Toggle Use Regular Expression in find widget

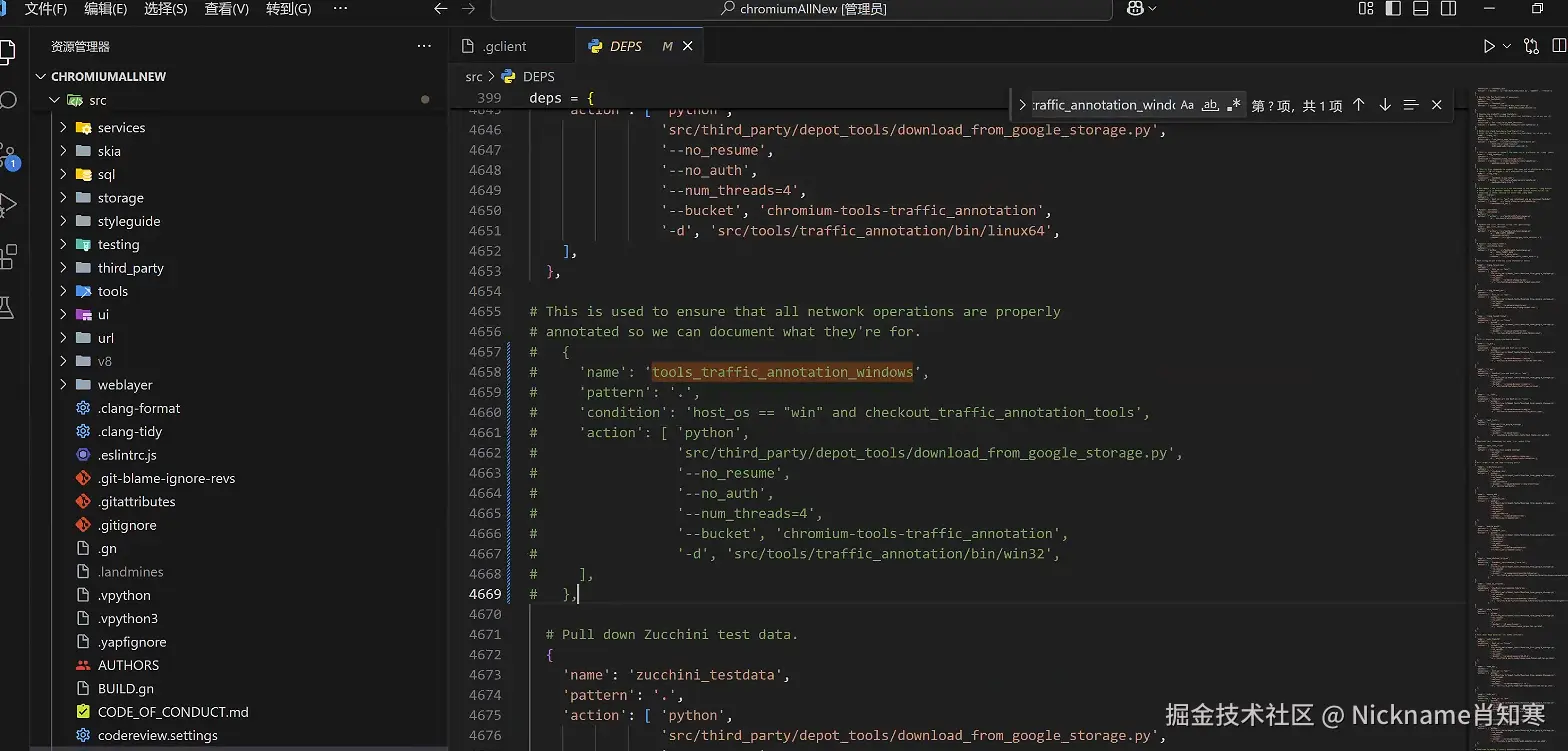1234,105
